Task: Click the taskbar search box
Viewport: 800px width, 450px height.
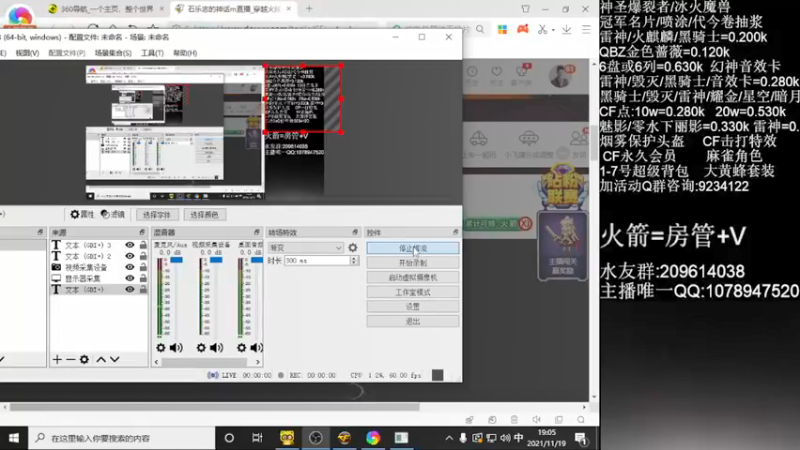Action: [x=121, y=438]
